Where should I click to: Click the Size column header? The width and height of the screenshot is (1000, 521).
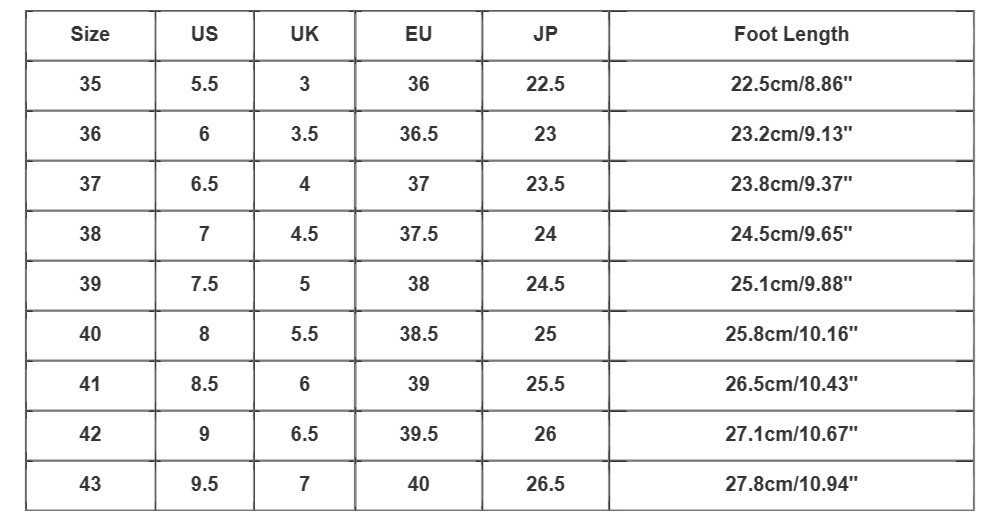pyautogui.click(x=90, y=36)
